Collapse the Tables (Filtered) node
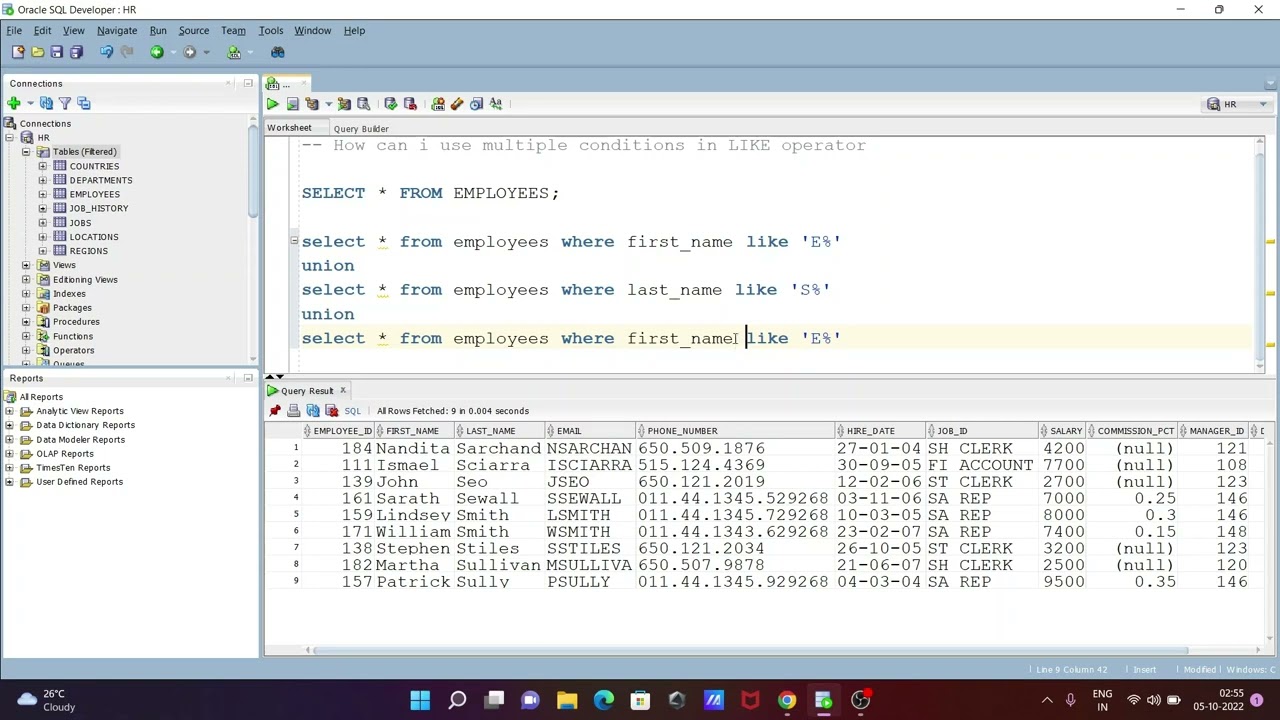 click(26, 152)
